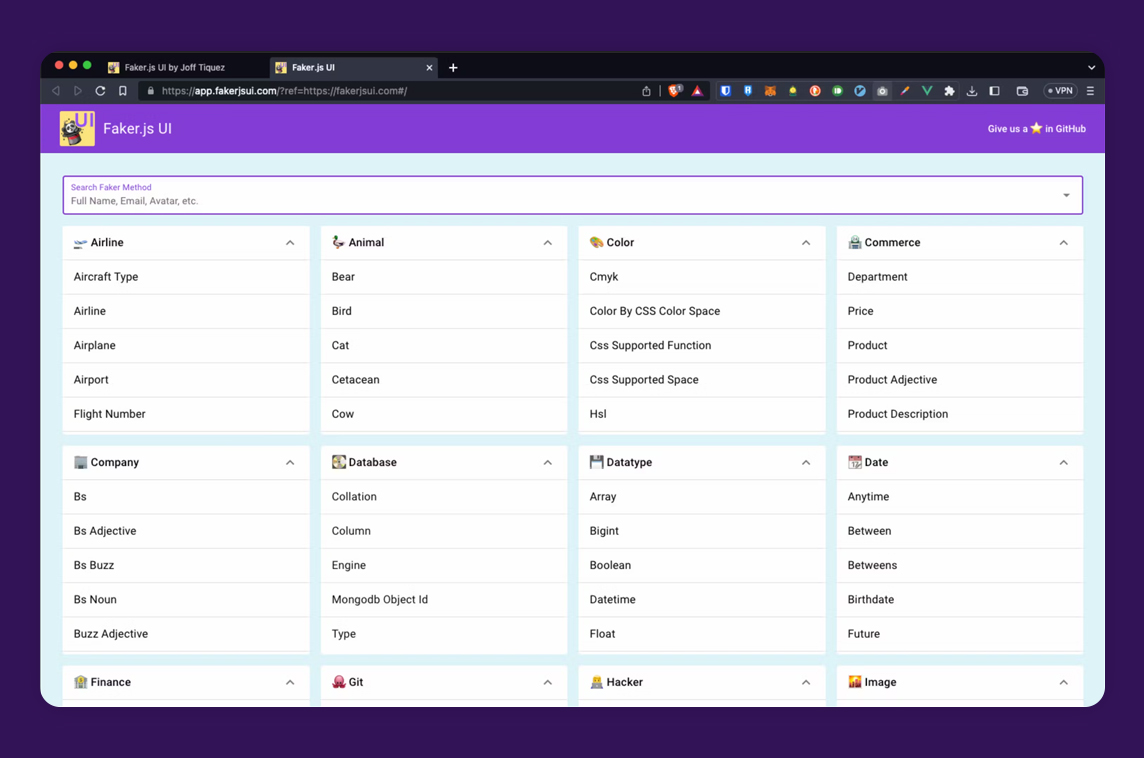Go forward with the browser forward arrow
1144x758 pixels.
77,90
